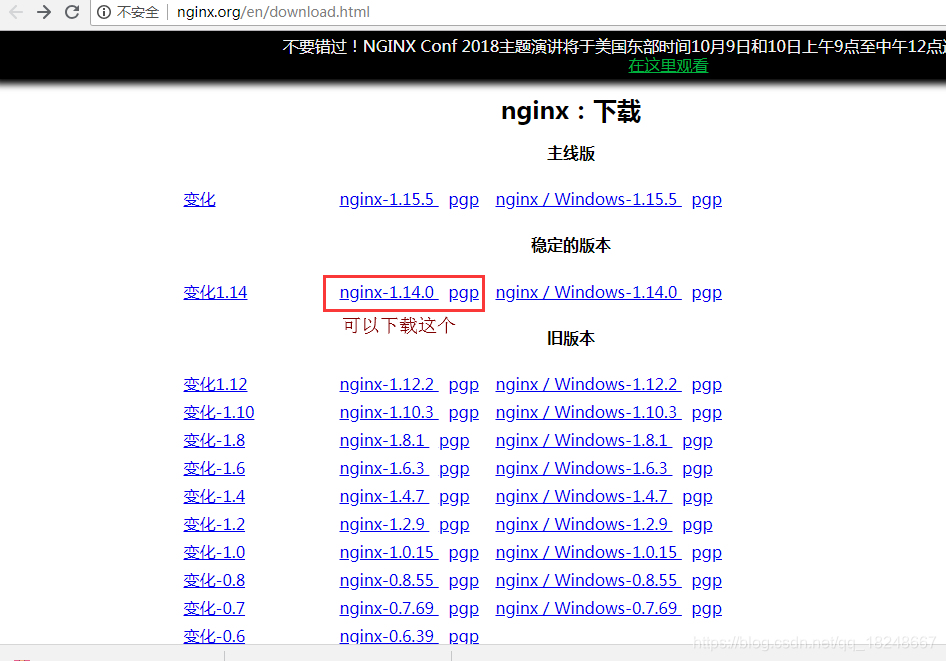This screenshot has width=946, height=661.
Task: Open pgp signature for nginx-1.0.15
Action: click(463, 554)
